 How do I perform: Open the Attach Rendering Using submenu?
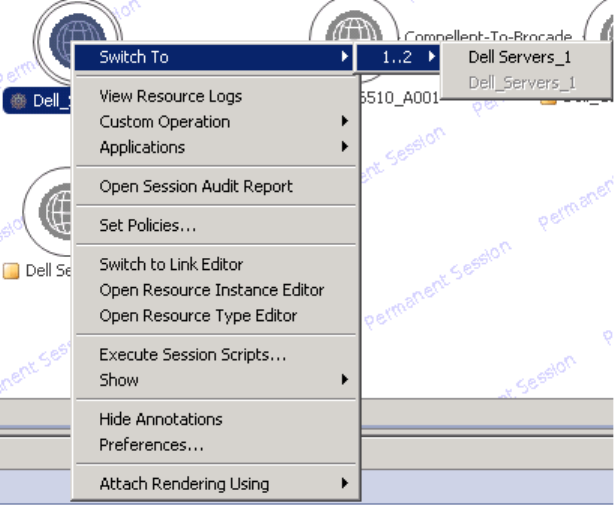[x=213, y=484]
